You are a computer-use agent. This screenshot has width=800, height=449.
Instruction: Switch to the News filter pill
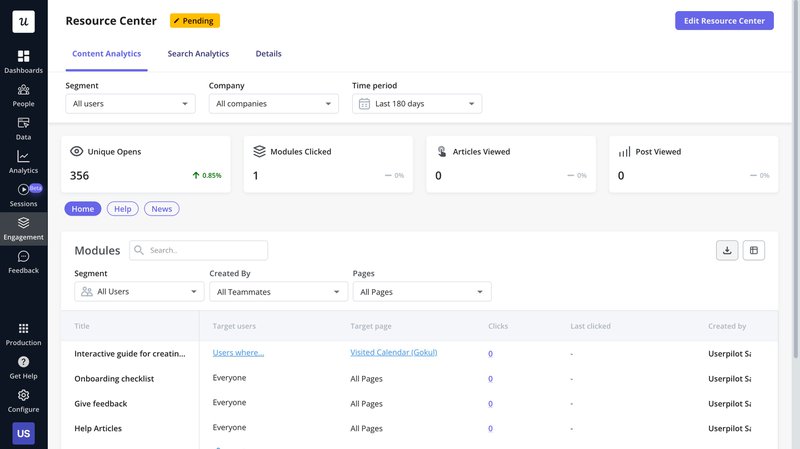161,209
